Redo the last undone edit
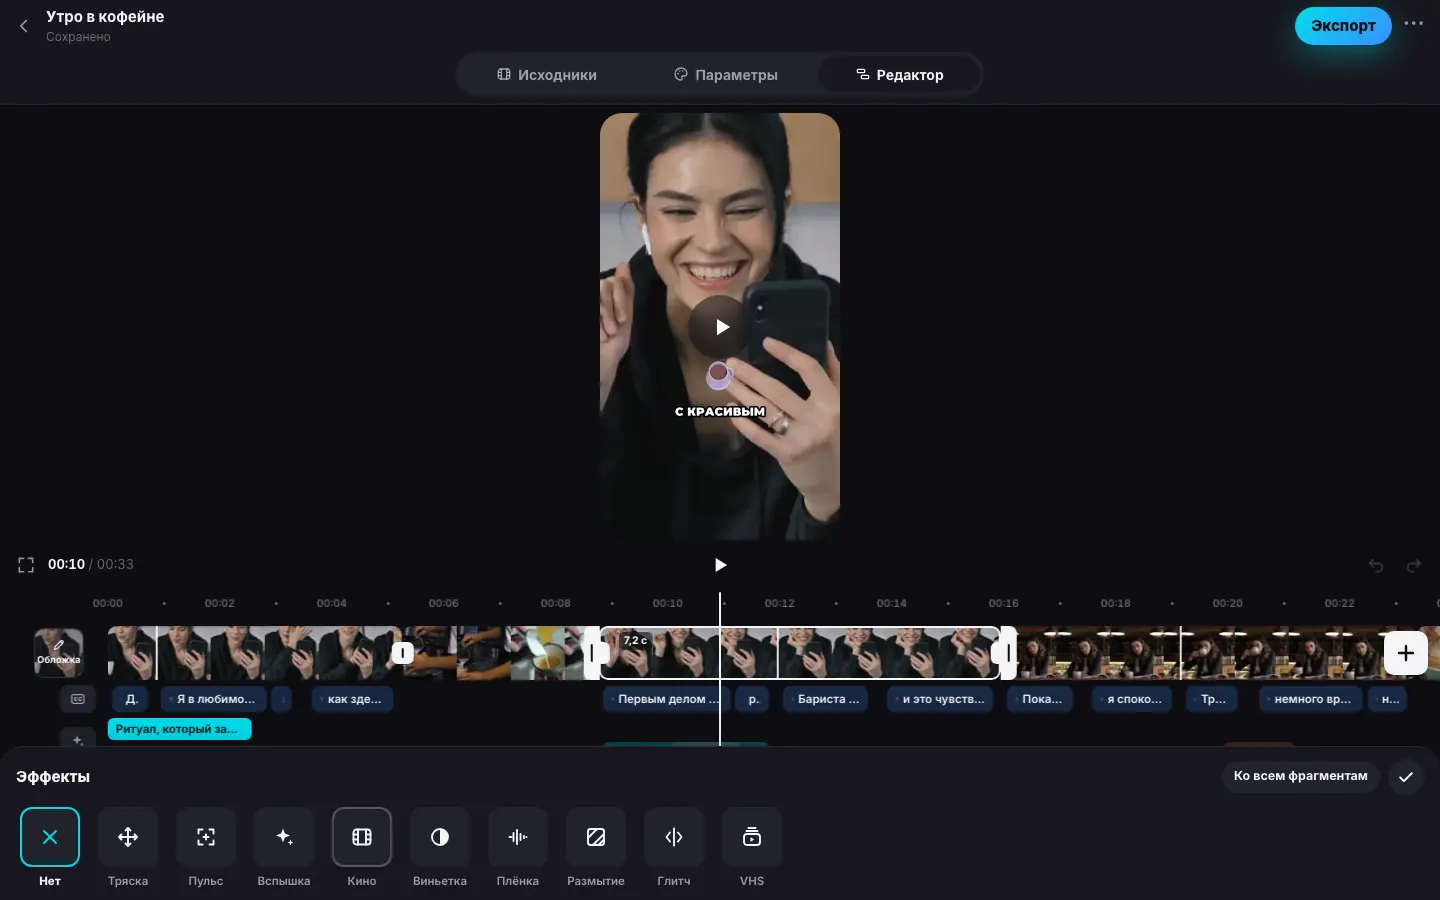This screenshot has height=900, width=1440. (1414, 566)
